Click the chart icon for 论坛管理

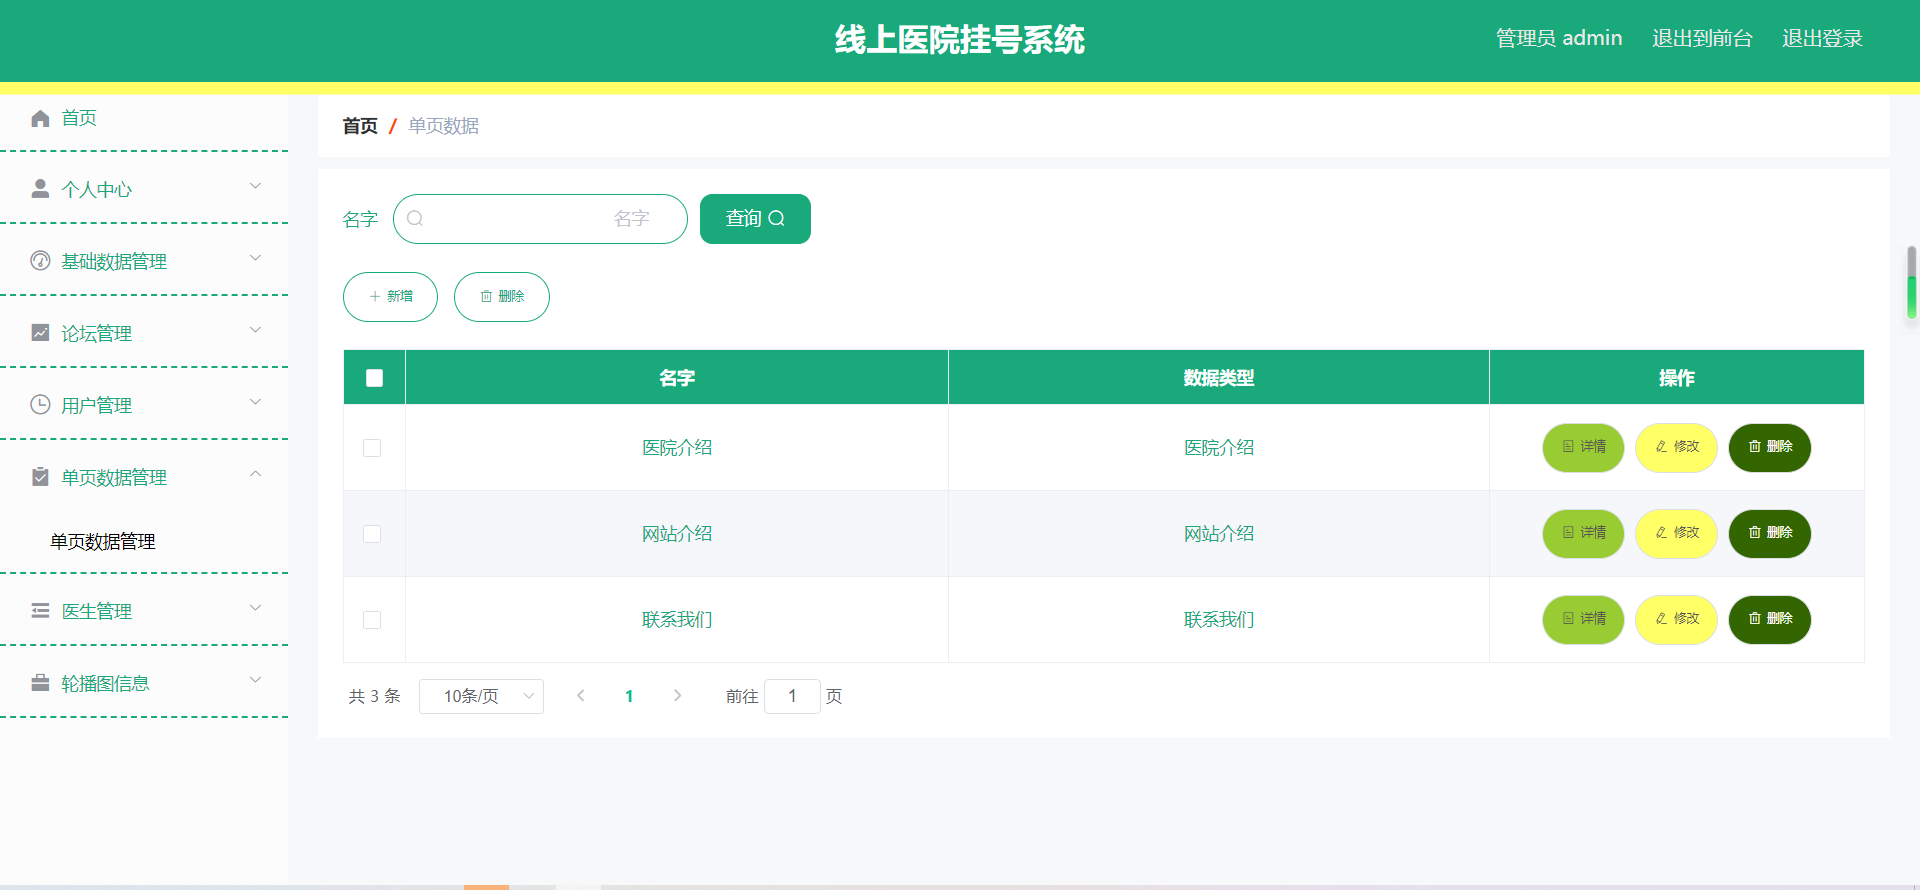40,333
